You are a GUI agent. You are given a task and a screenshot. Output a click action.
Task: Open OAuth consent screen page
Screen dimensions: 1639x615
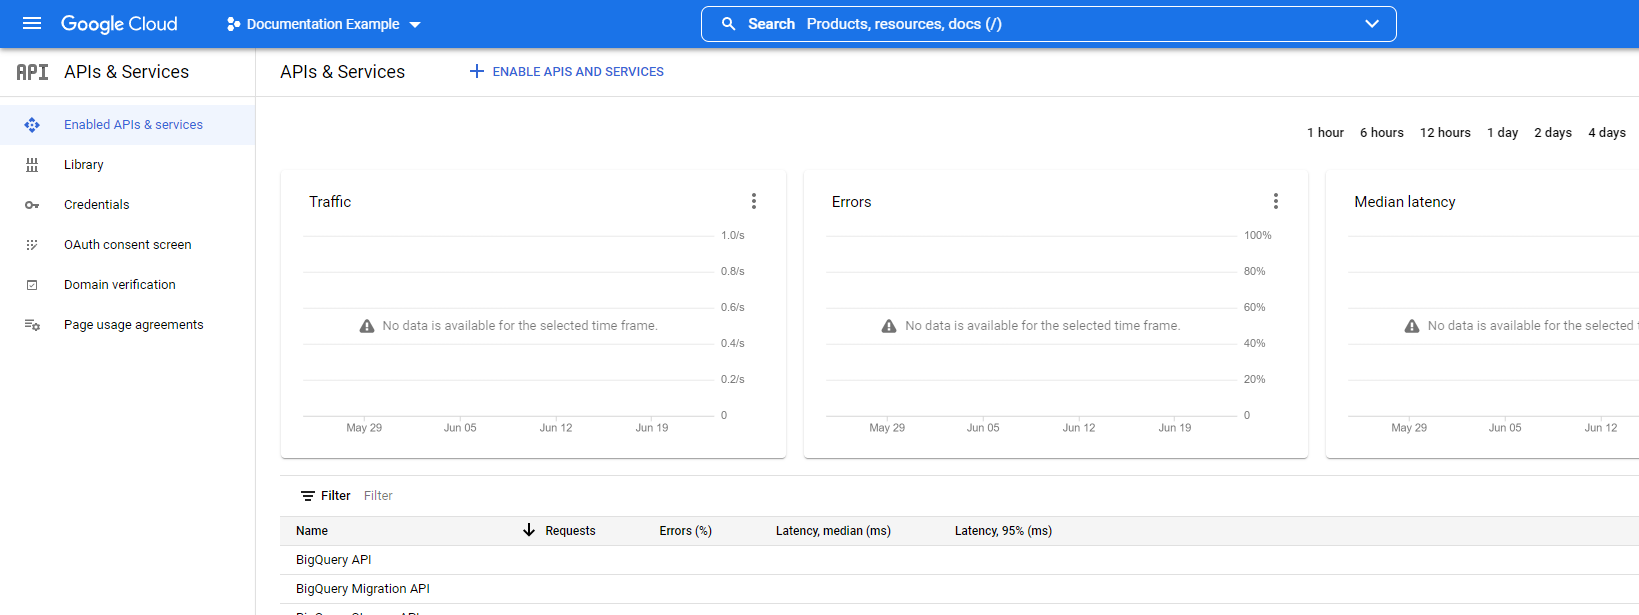click(x=127, y=245)
